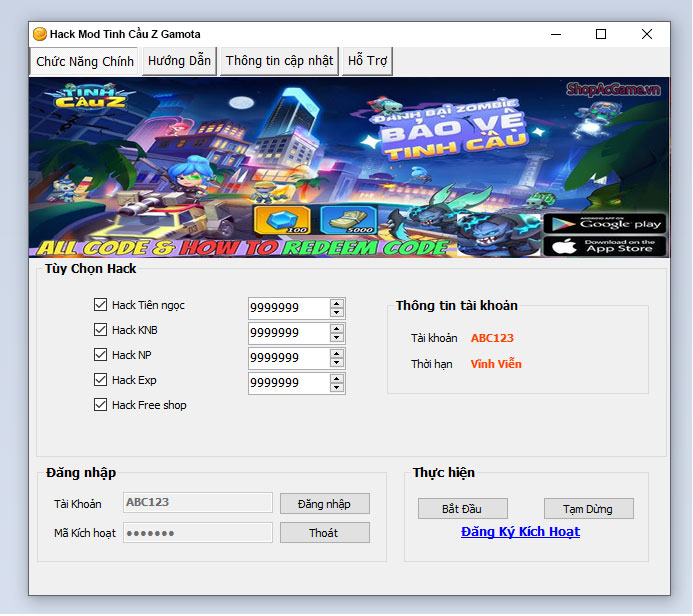Open the Đăng Ký Kích Hoạt link

pyautogui.click(x=520, y=532)
